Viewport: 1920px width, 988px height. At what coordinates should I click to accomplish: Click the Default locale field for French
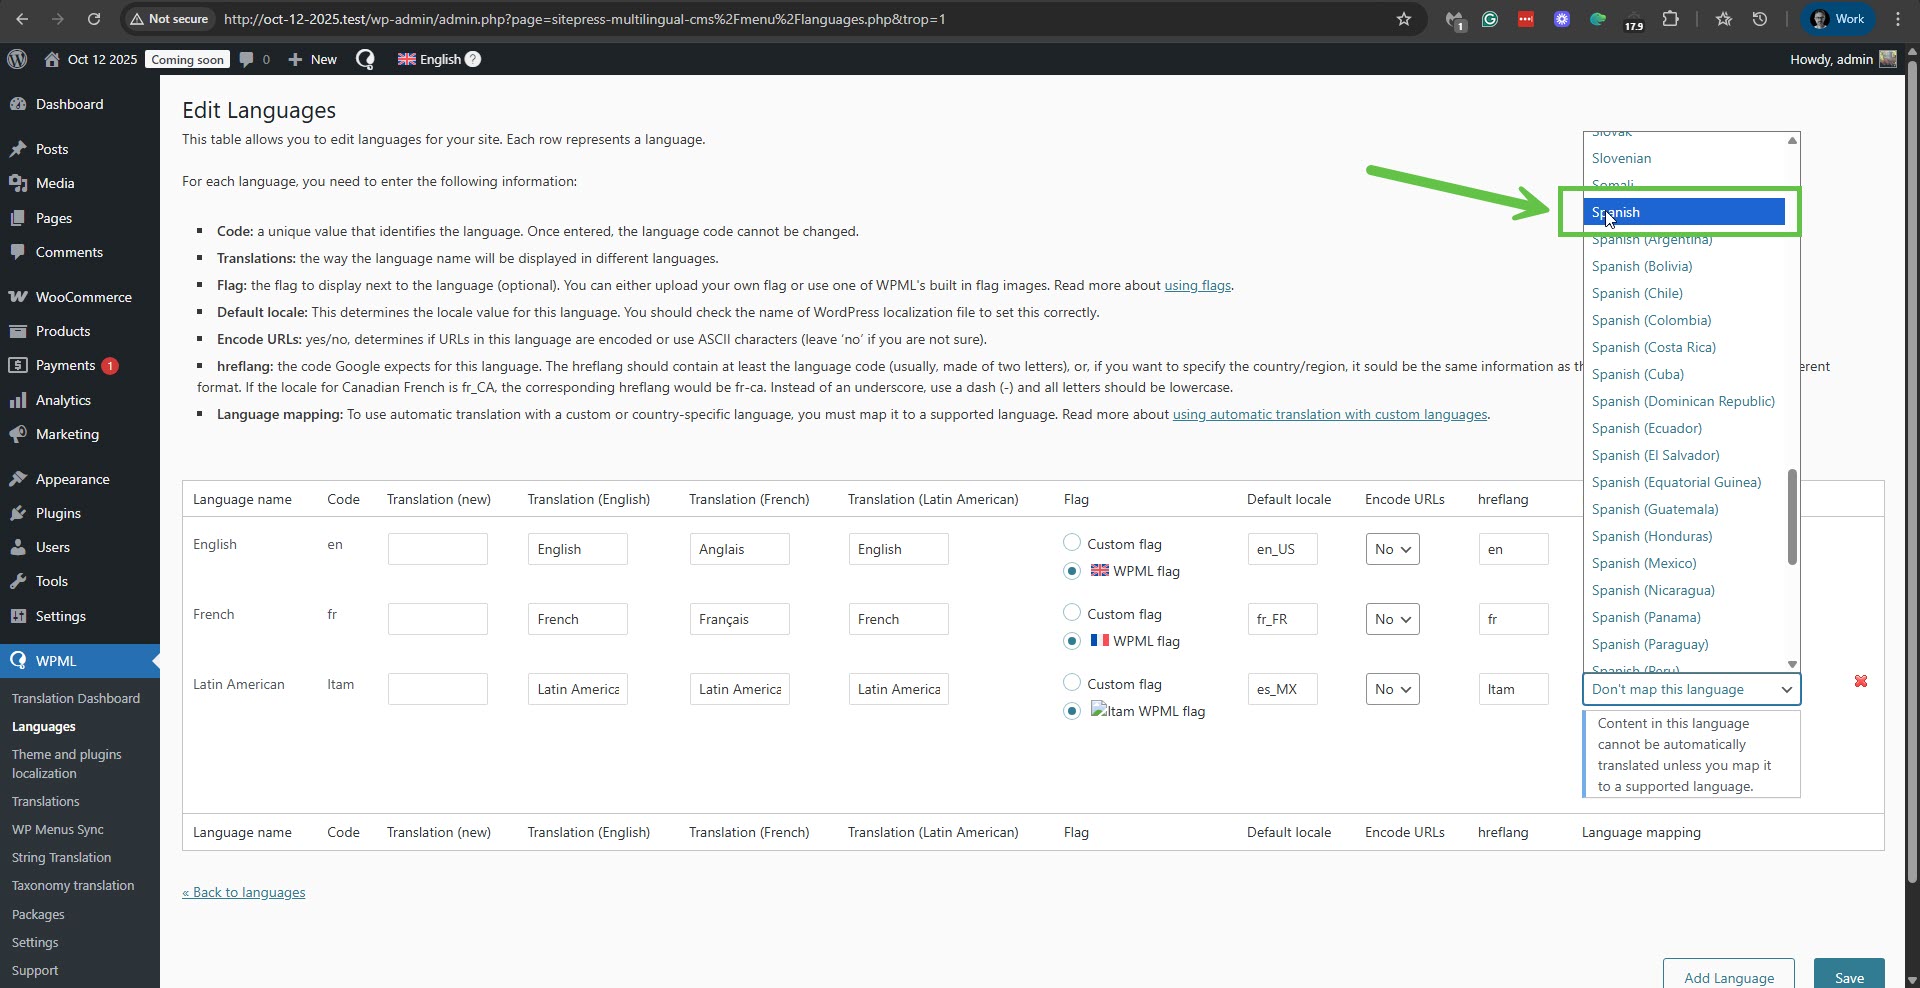pos(1282,619)
